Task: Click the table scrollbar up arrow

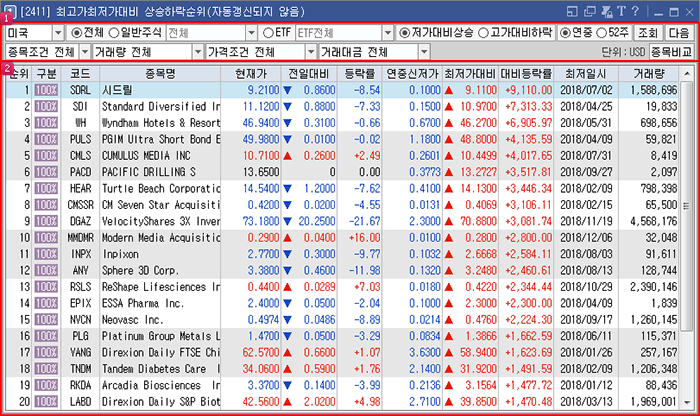Action: pyautogui.click(x=687, y=73)
